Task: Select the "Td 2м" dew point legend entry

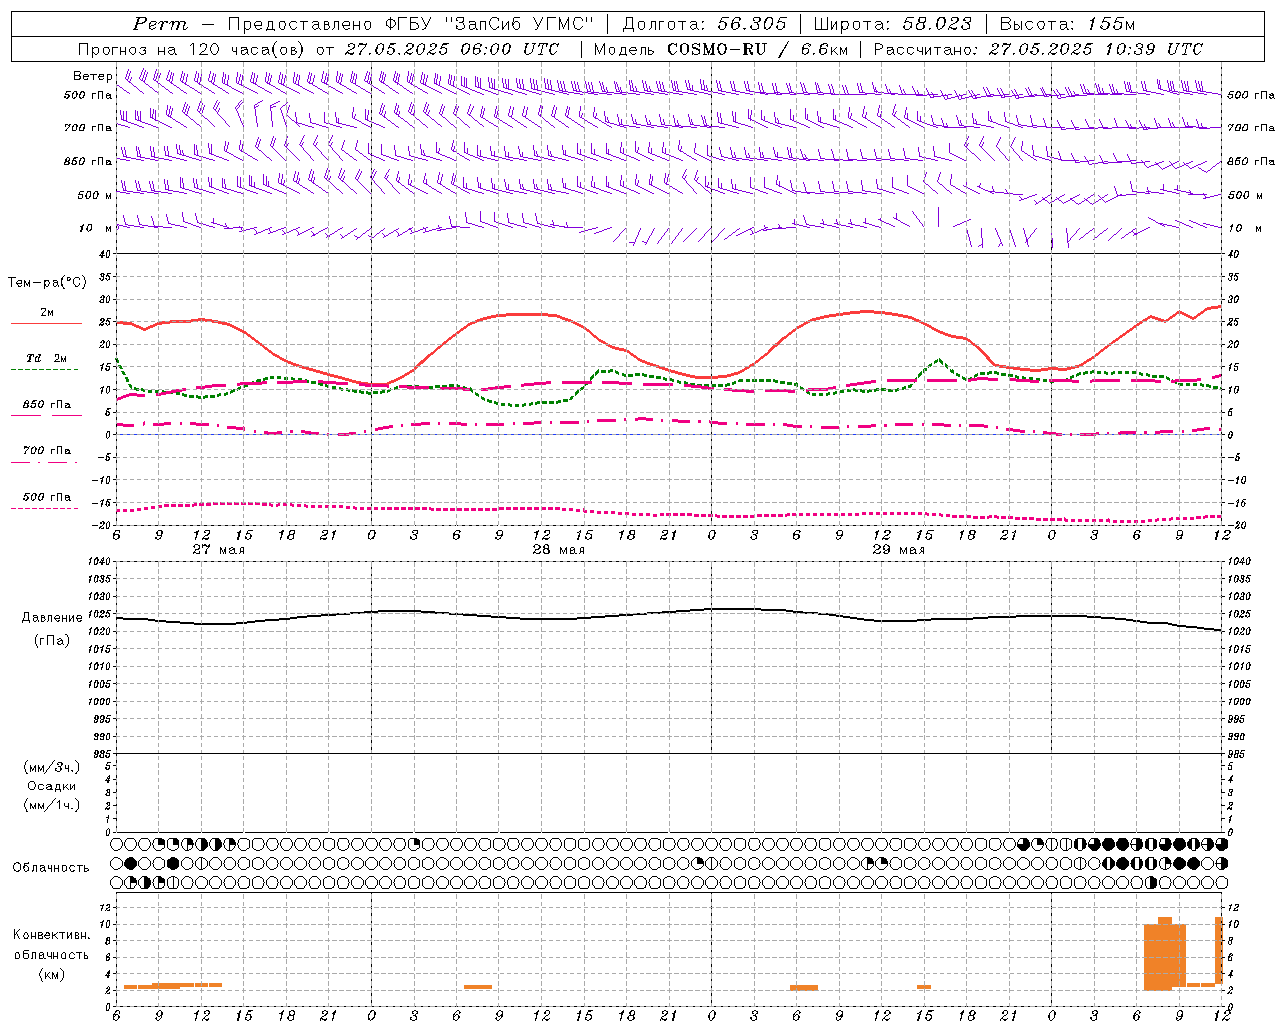Action: pos(47,358)
